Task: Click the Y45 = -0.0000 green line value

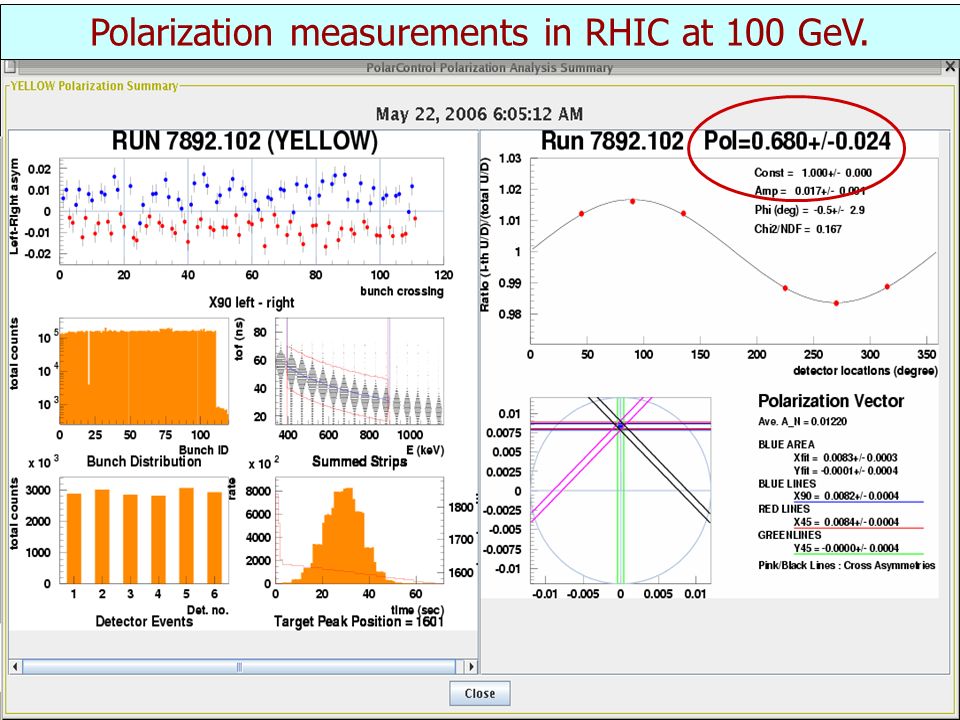Action: tap(846, 548)
